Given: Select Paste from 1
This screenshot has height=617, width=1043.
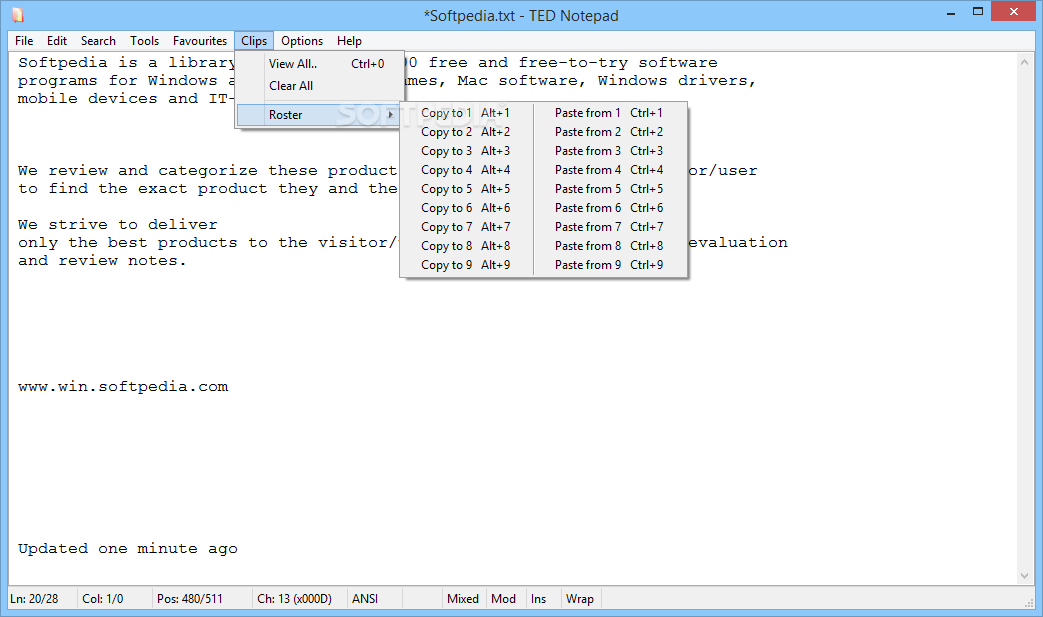Looking at the screenshot, I should click(609, 113).
